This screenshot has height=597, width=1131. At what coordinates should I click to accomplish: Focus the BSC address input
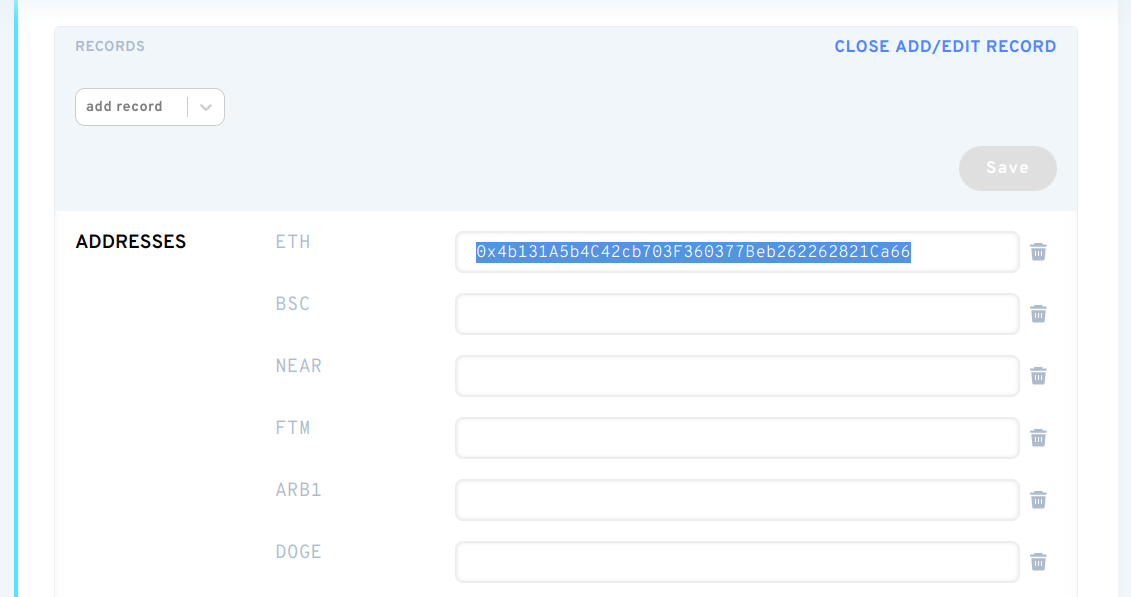pyautogui.click(x=736, y=314)
